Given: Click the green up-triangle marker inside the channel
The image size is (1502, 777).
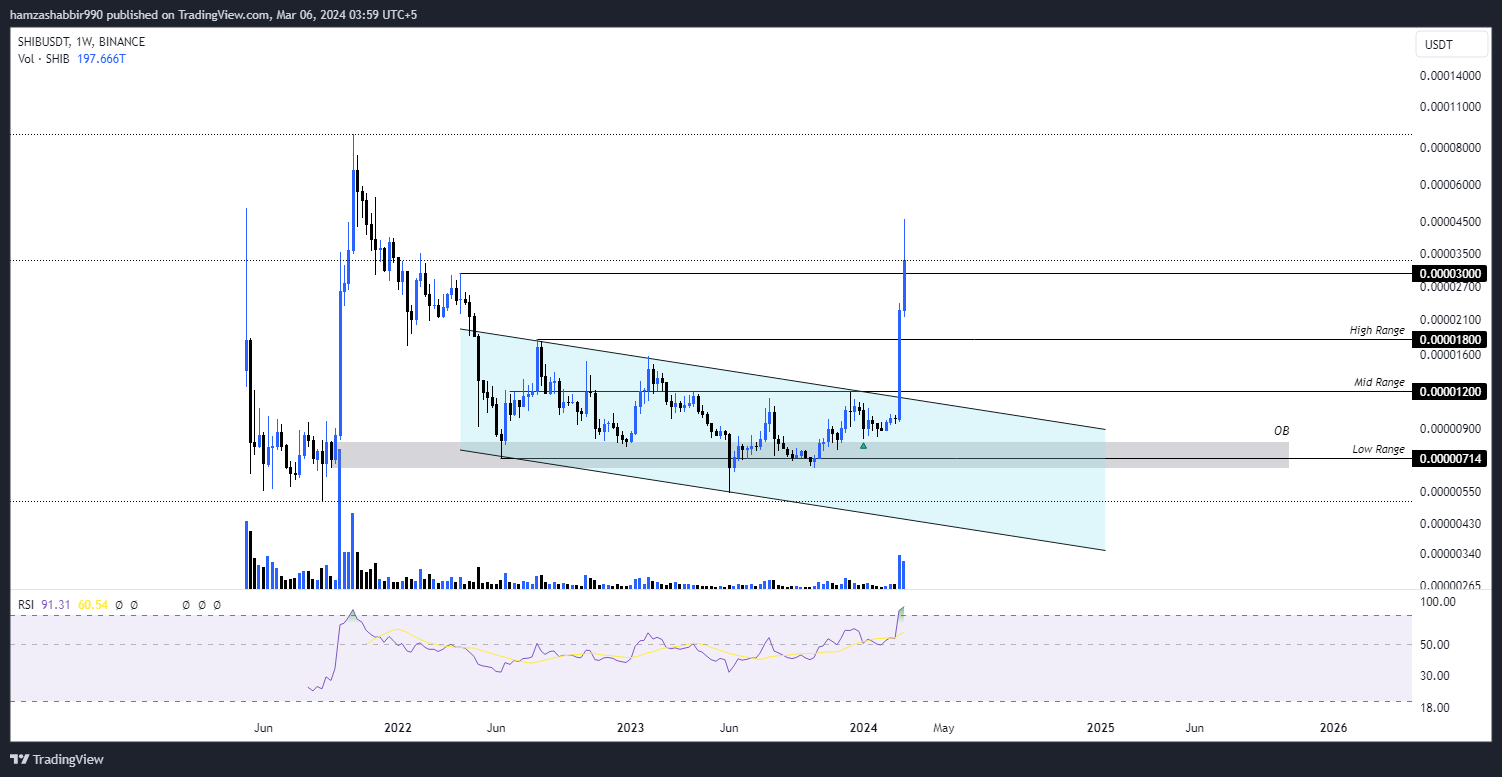Looking at the screenshot, I should (863, 444).
